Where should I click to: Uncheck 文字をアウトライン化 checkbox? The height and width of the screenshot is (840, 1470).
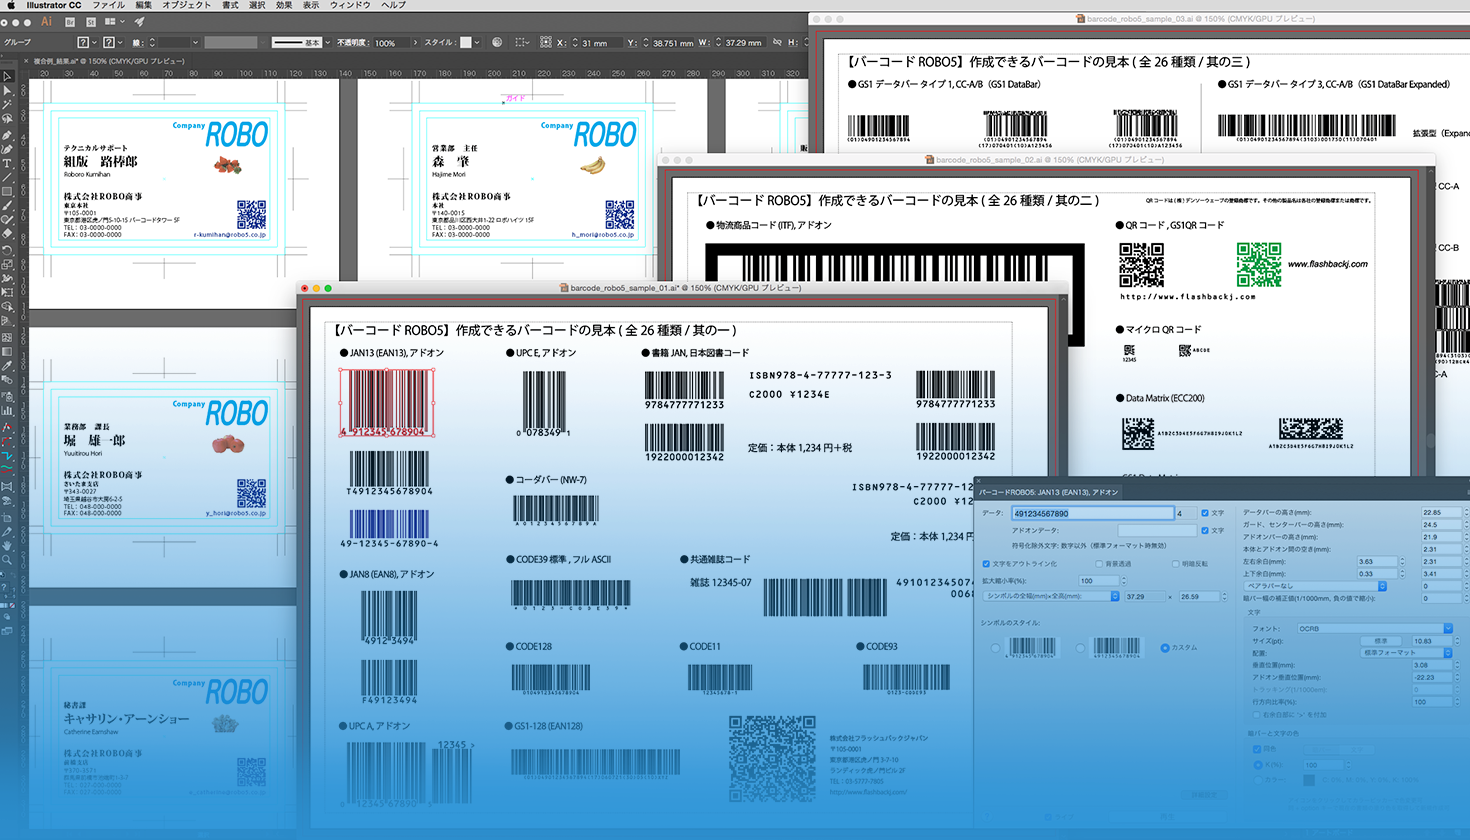(986, 564)
